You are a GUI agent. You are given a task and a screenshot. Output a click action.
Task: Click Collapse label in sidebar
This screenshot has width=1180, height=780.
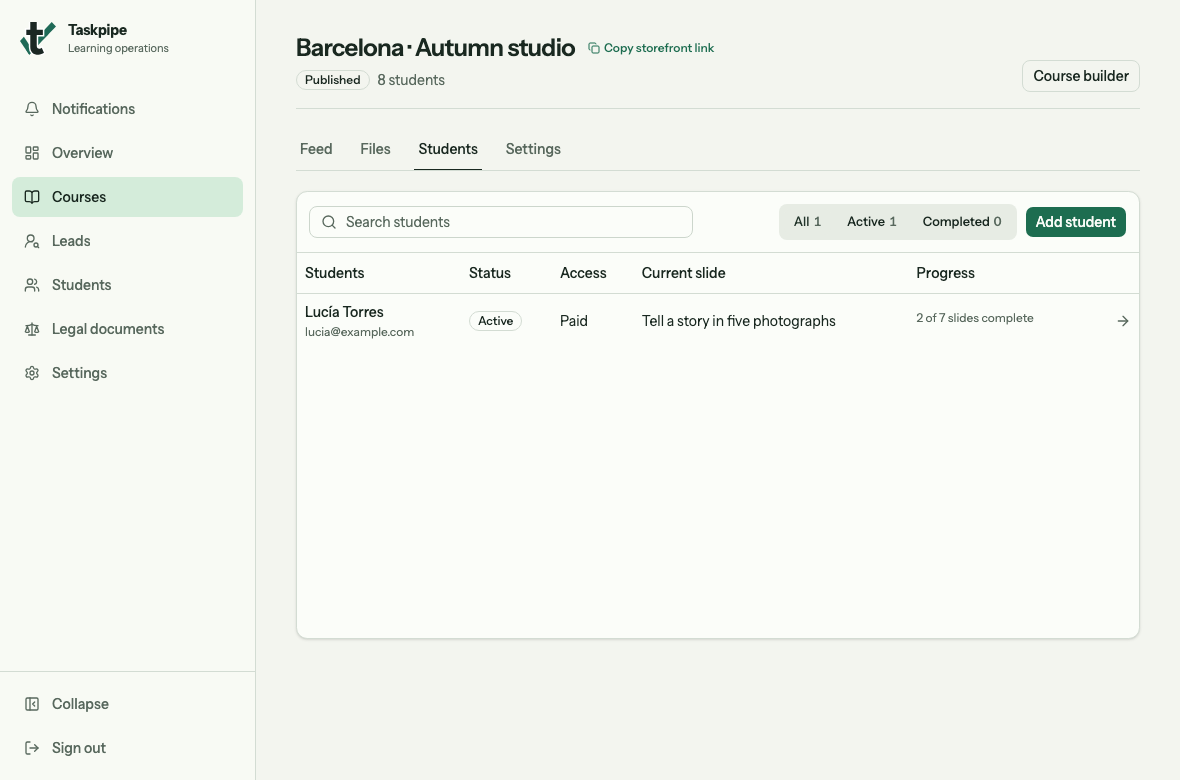80,704
